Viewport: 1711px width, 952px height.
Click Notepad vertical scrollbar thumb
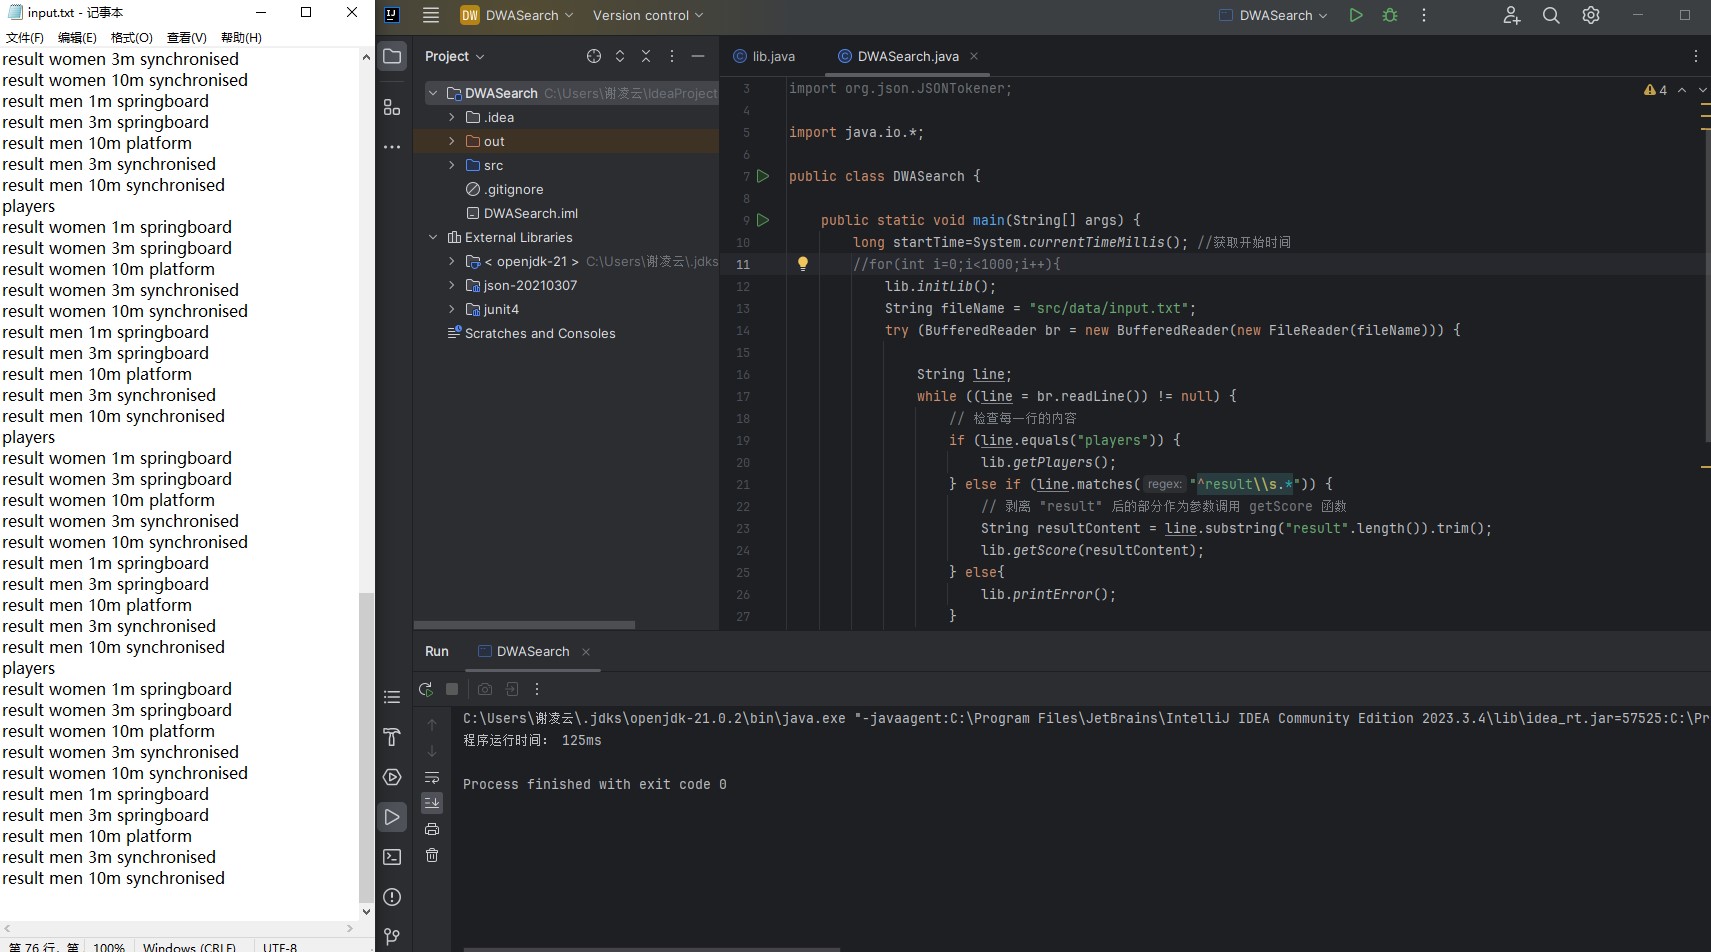366,746
